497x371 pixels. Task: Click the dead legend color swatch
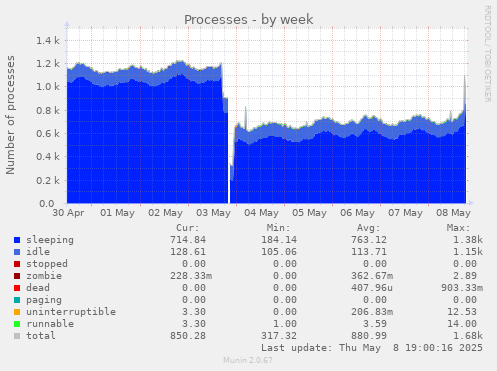[17, 288]
